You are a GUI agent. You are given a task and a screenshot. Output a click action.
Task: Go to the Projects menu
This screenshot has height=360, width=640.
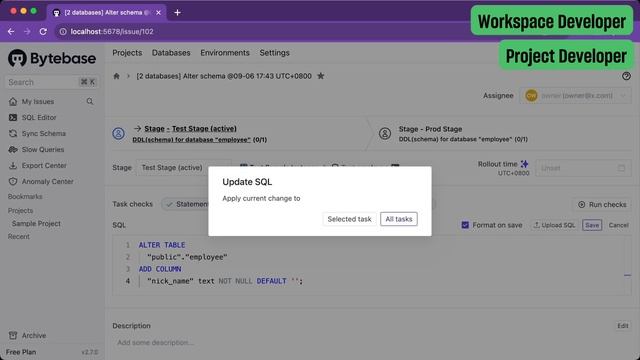127,53
